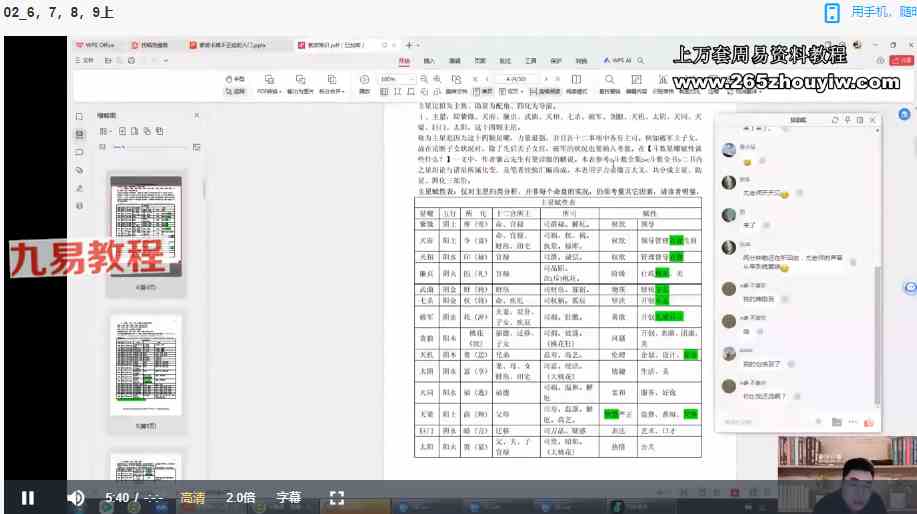This screenshot has height=514, width=917.
Task: Switch to the WPS Office home tab
Action: click(95, 45)
